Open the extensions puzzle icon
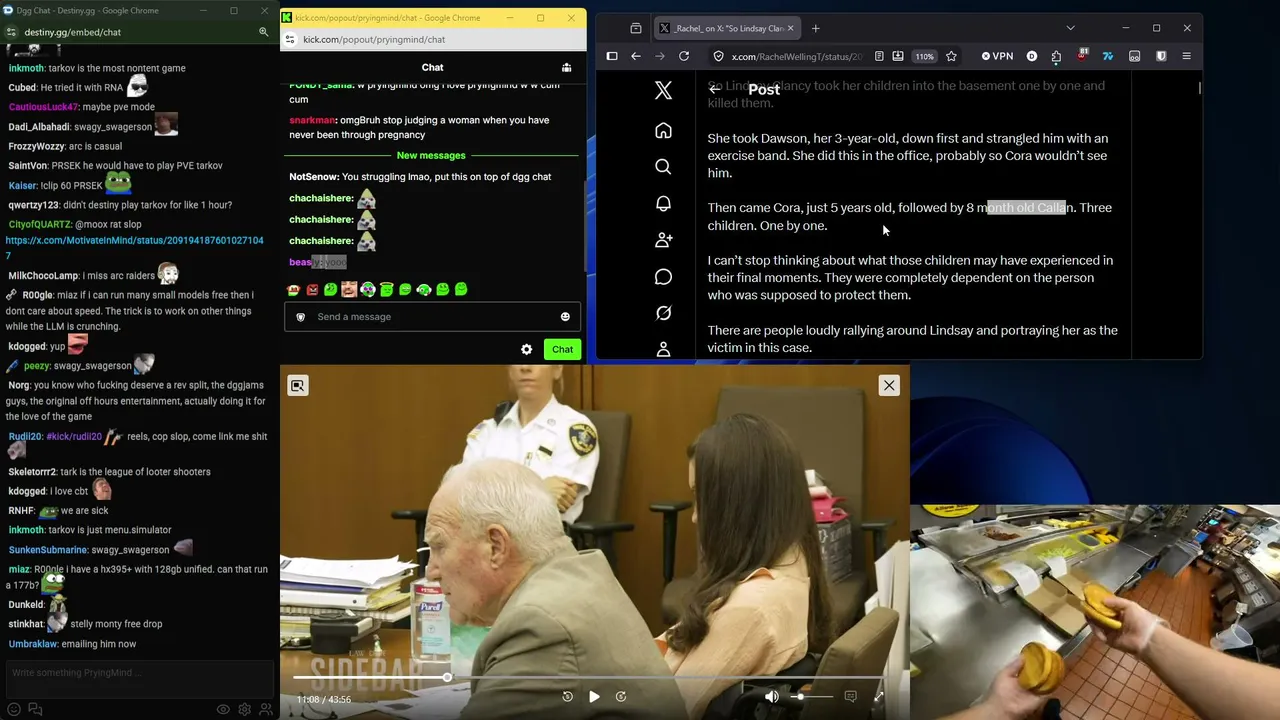Image resolution: width=1280 pixels, height=720 pixels. click(1056, 56)
